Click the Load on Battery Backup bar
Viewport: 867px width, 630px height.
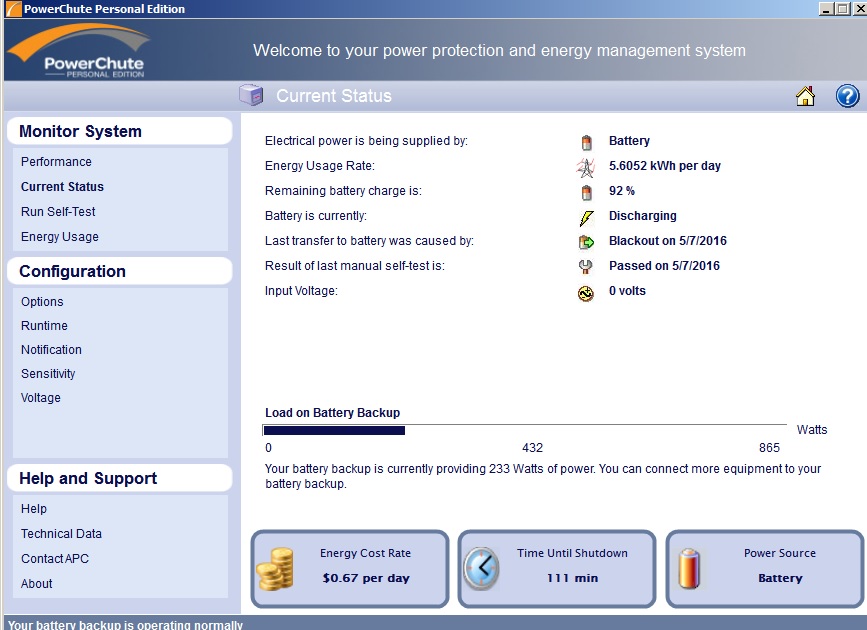tap(524, 430)
